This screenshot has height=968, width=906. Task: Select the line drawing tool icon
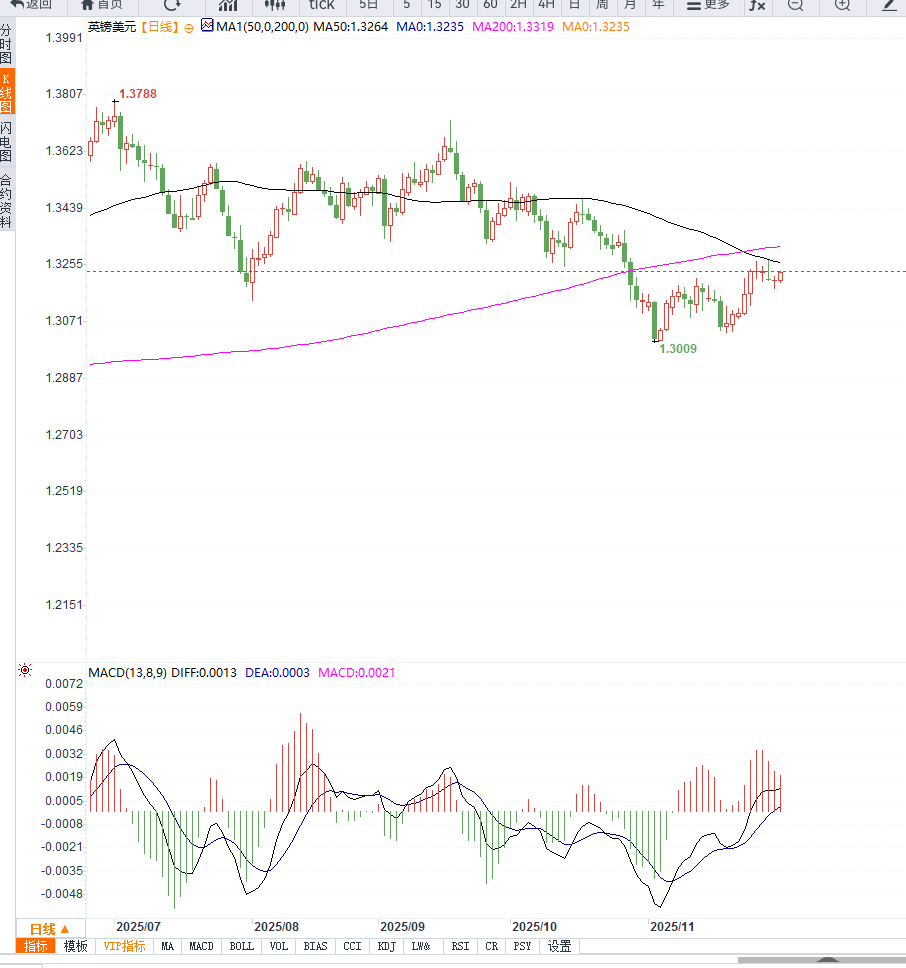click(889, 4)
